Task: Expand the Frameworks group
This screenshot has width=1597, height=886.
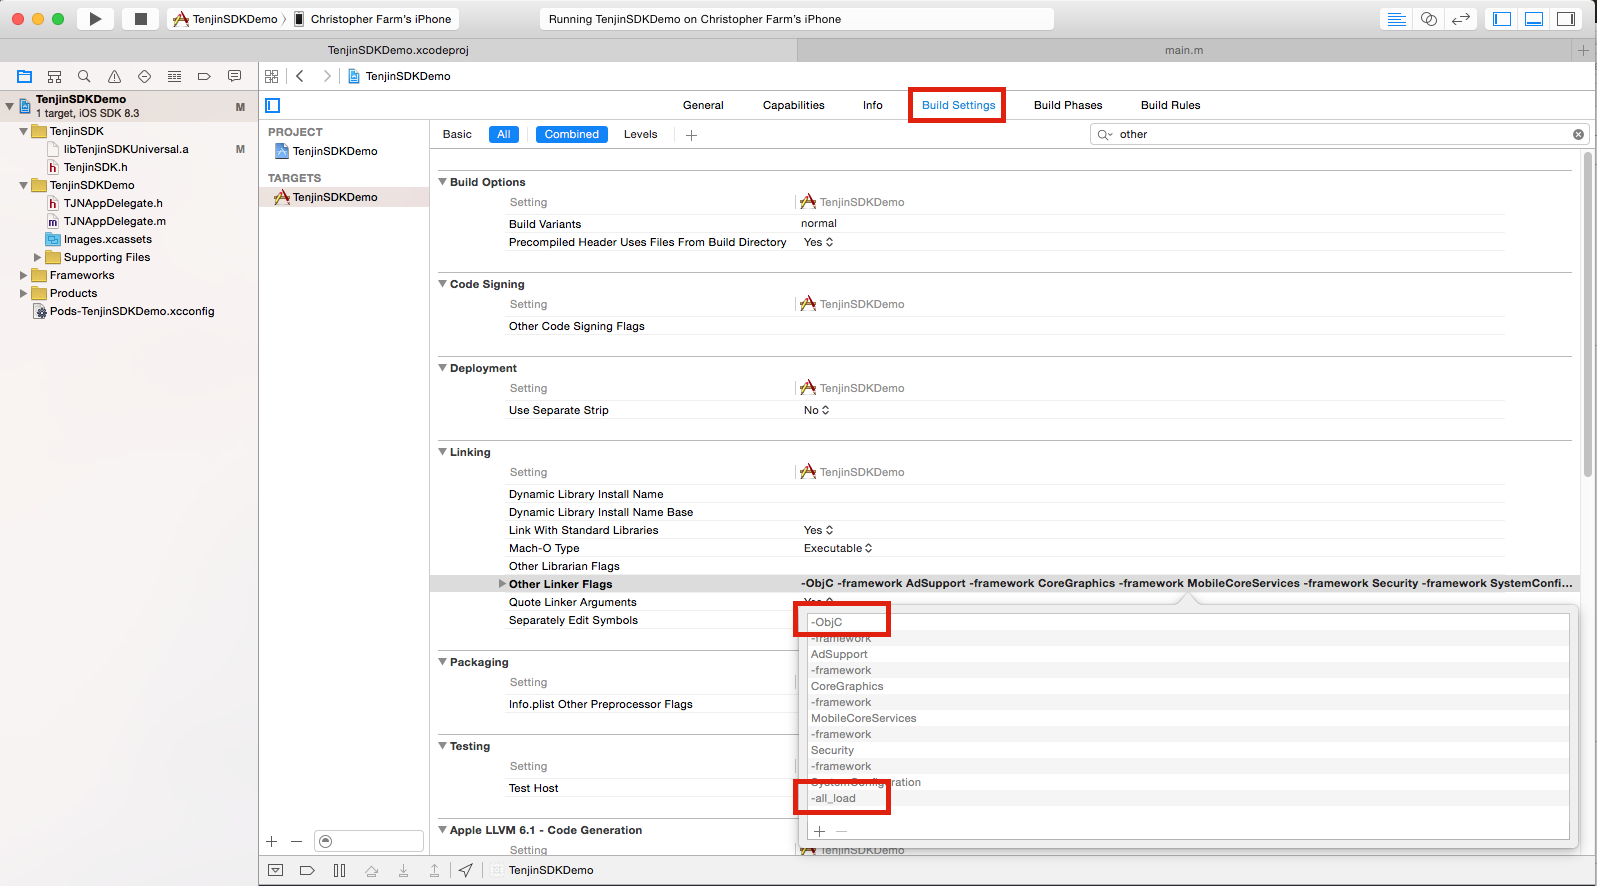Action: [x=24, y=275]
